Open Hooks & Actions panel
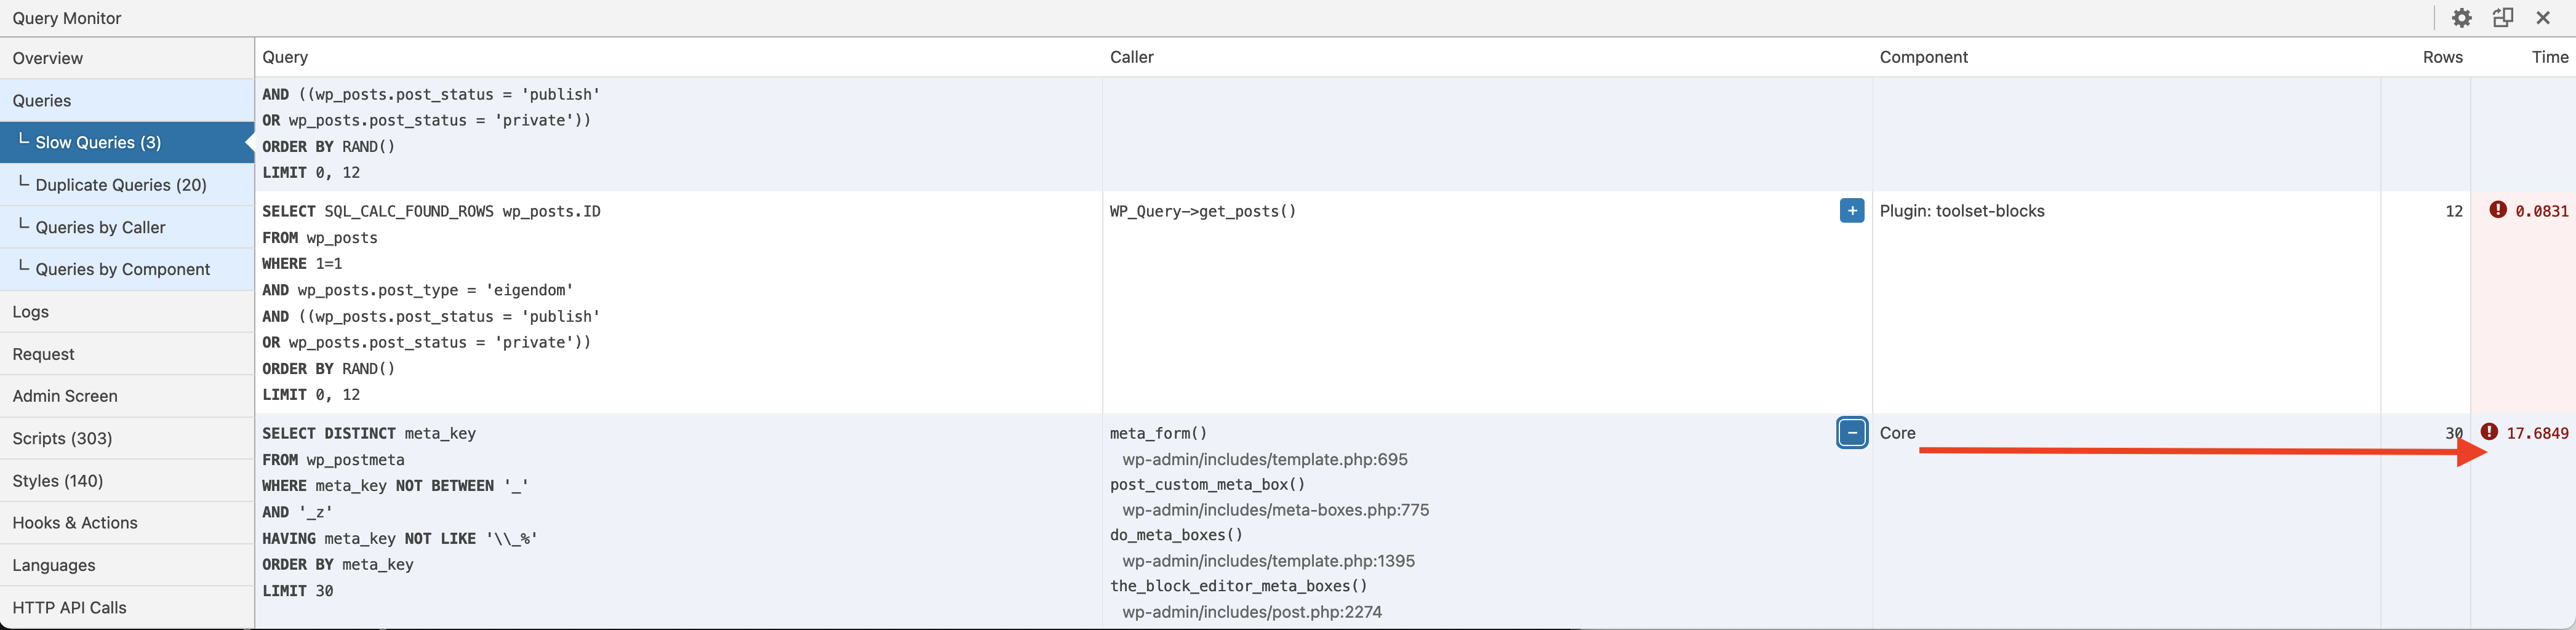The height and width of the screenshot is (630, 2576). click(127, 523)
